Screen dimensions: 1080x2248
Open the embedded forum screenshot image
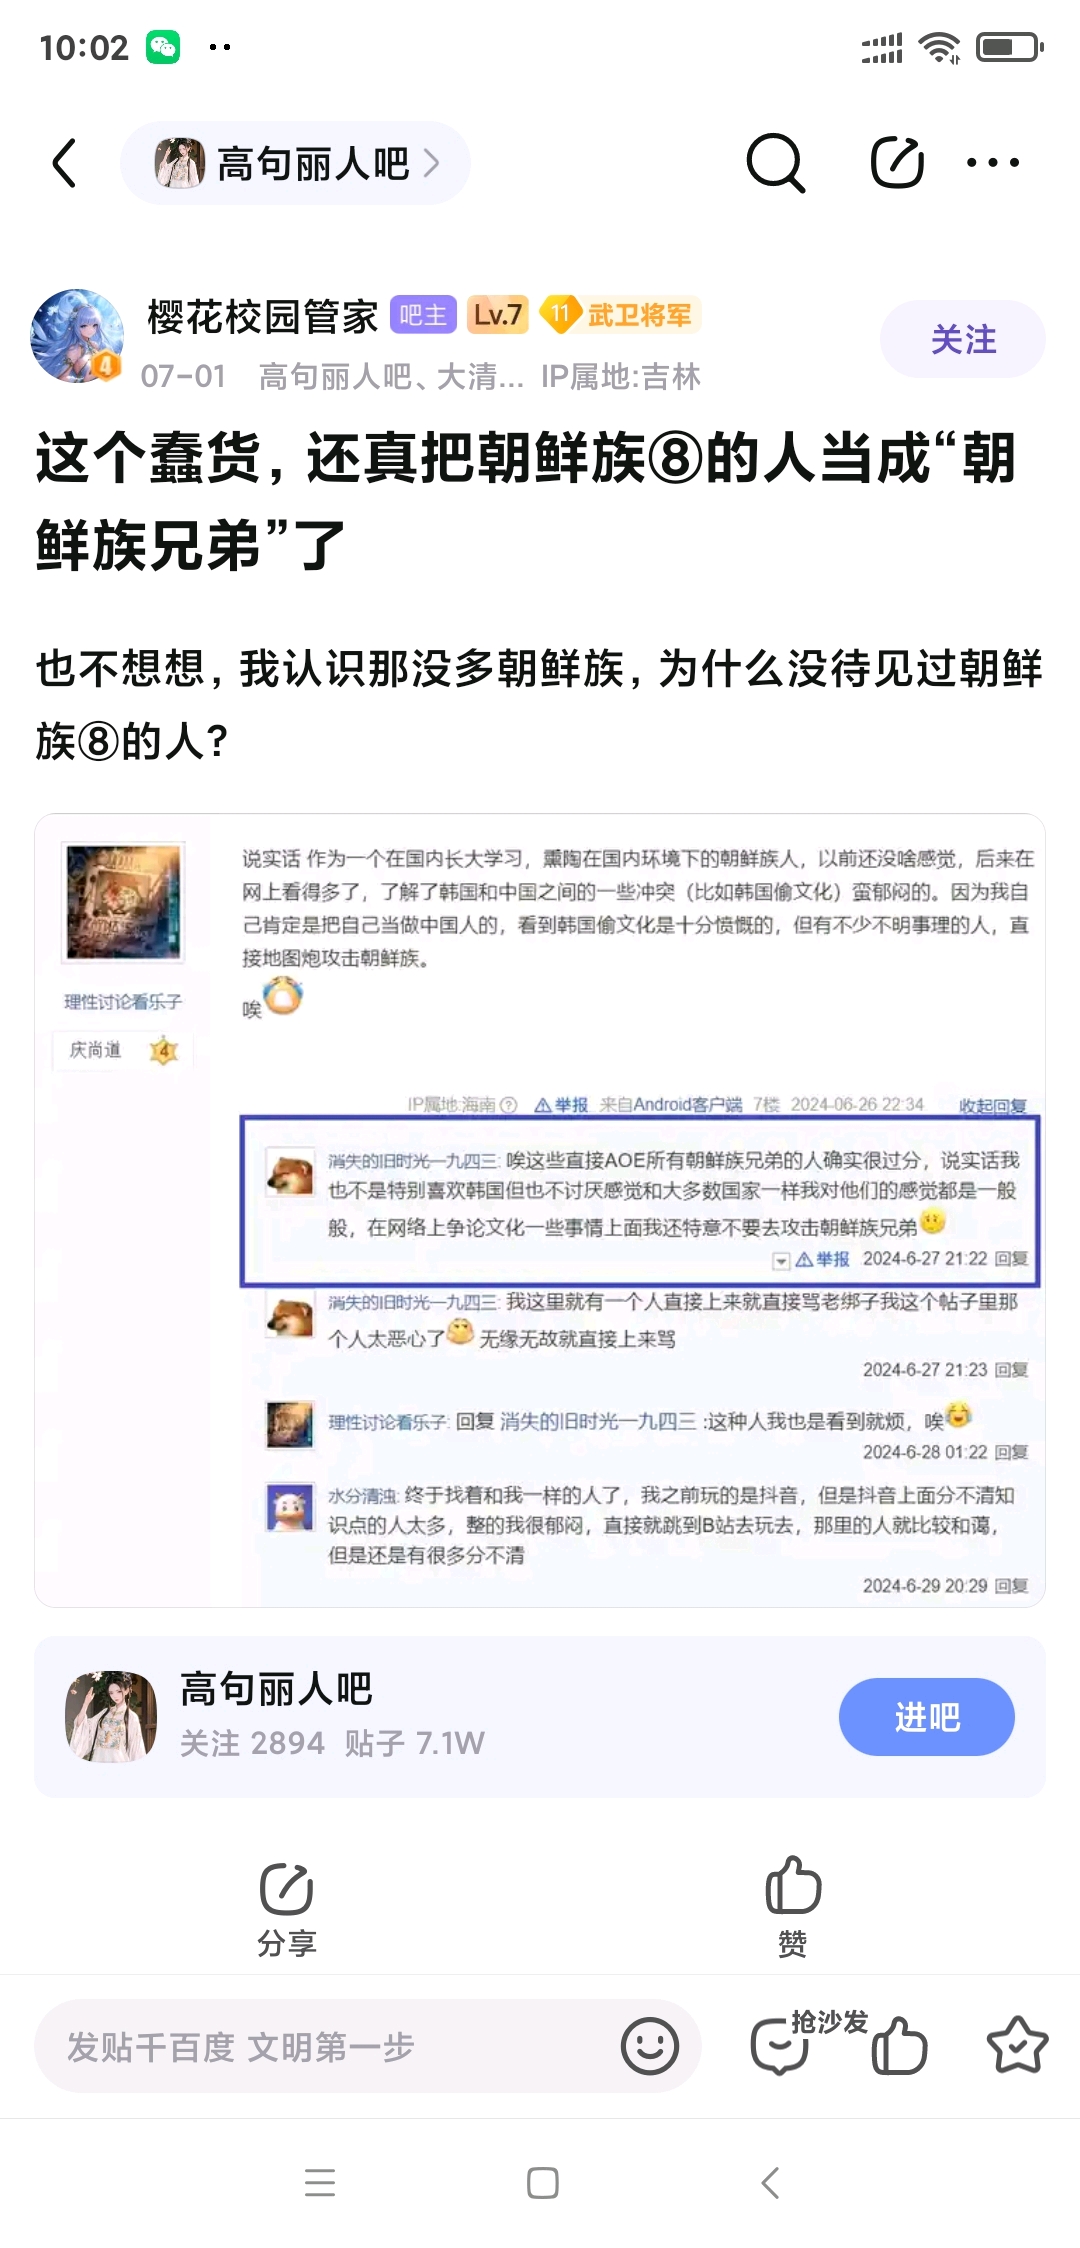tap(540, 1211)
